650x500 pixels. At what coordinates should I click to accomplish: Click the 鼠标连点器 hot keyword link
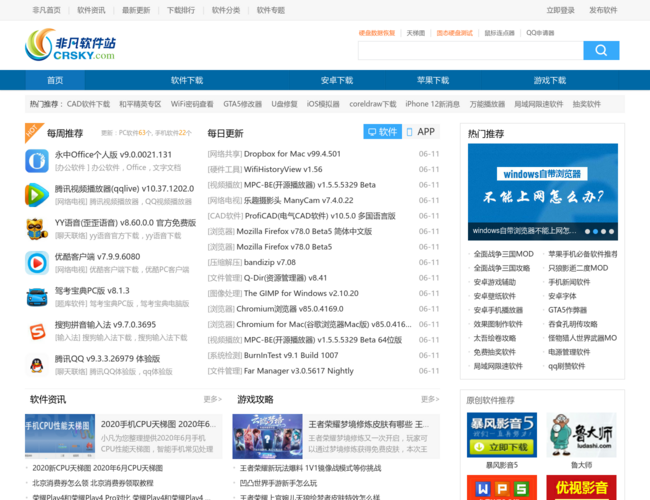(500, 33)
